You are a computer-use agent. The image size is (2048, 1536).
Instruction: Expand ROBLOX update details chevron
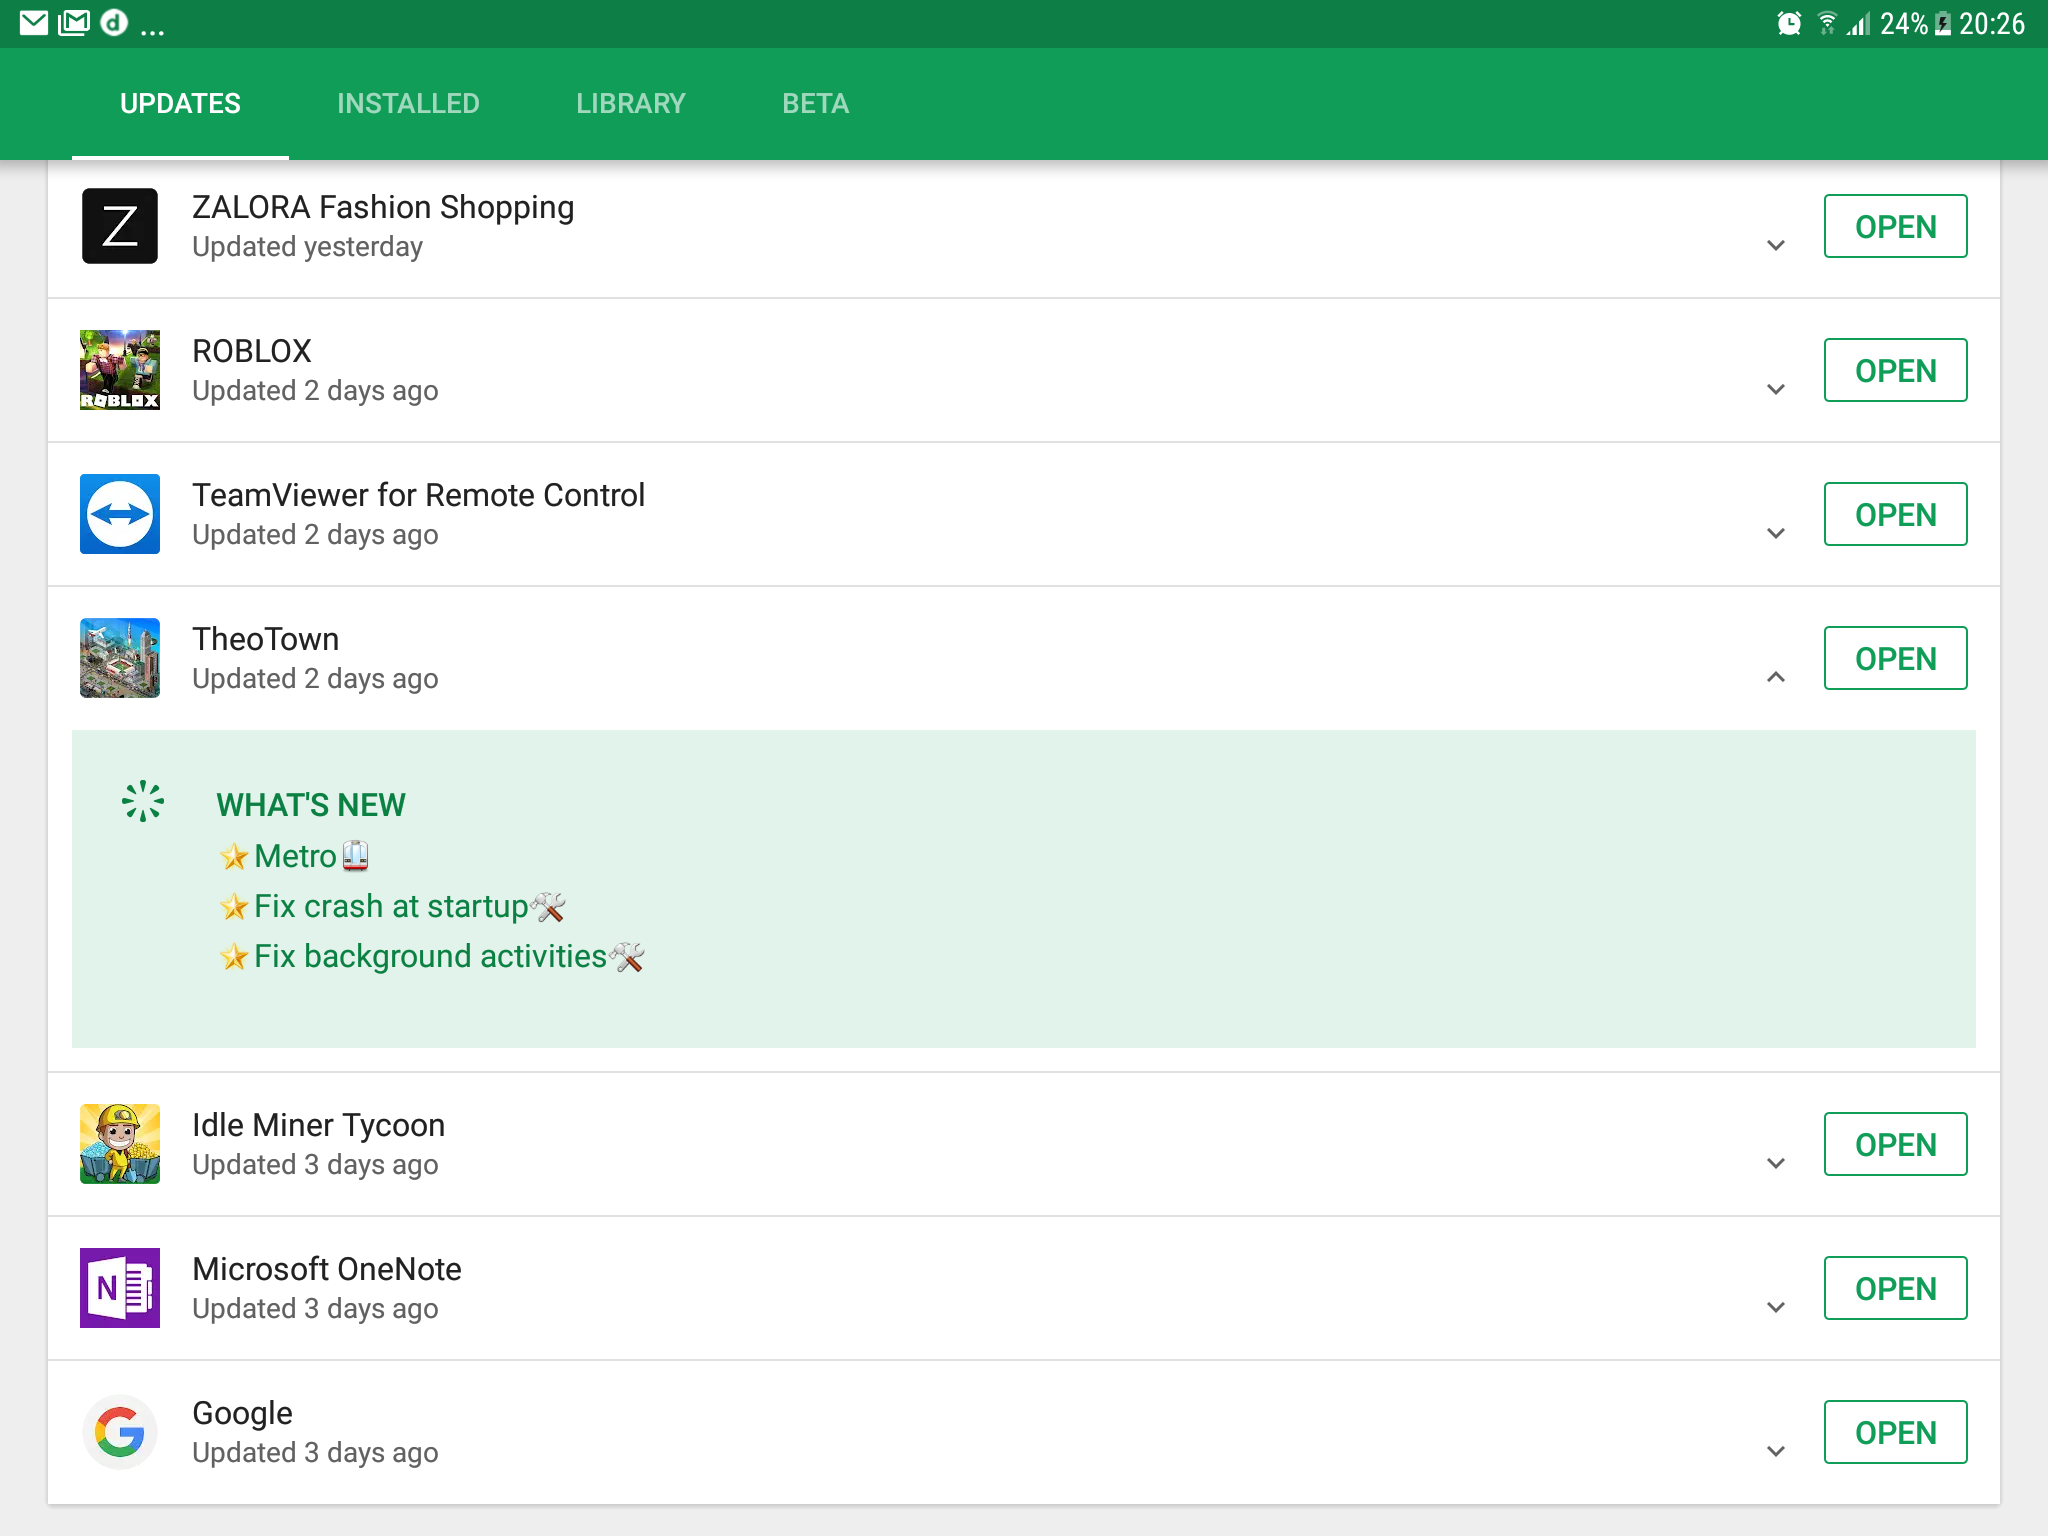click(1776, 389)
